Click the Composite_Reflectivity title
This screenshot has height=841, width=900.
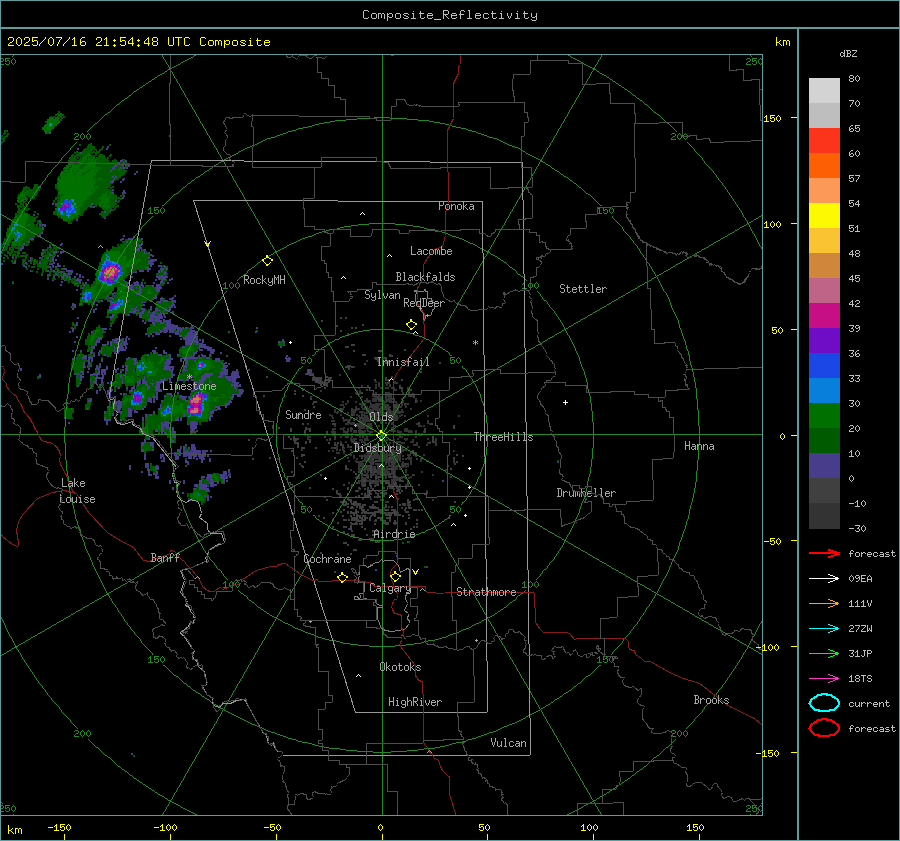(x=450, y=15)
